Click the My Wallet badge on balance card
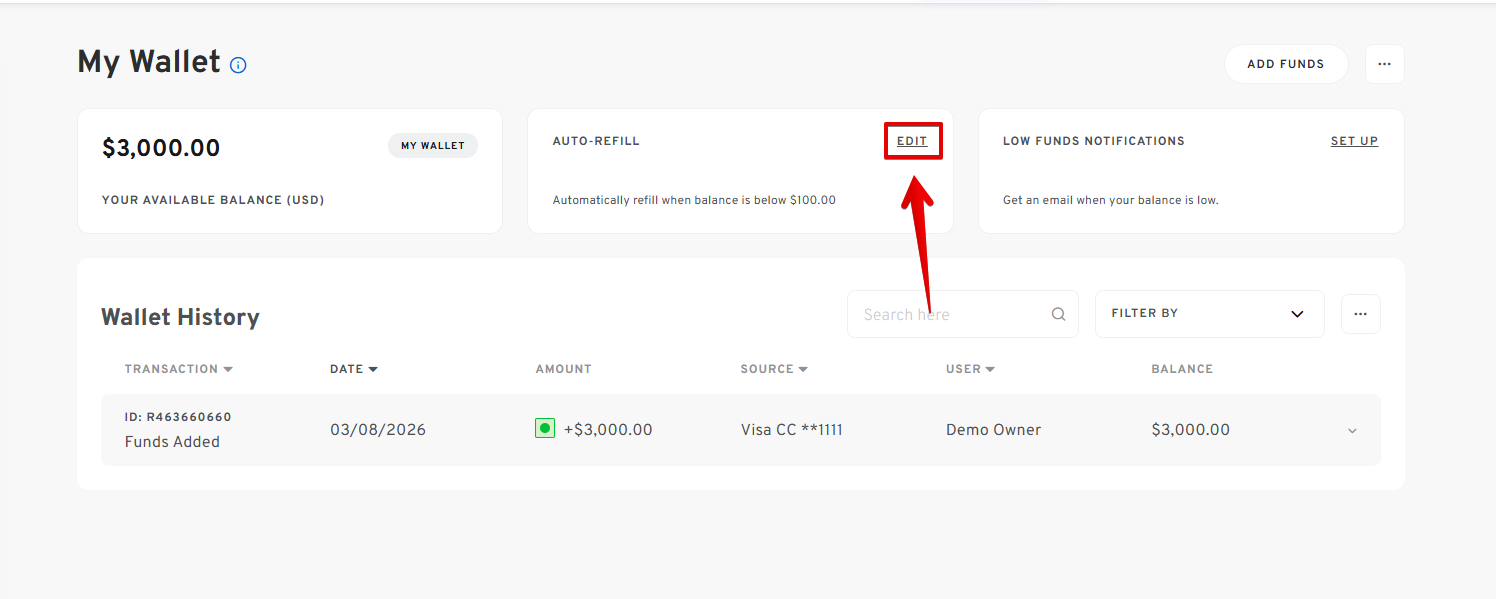Image resolution: width=1496 pixels, height=599 pixels. [x=433, y=146]
